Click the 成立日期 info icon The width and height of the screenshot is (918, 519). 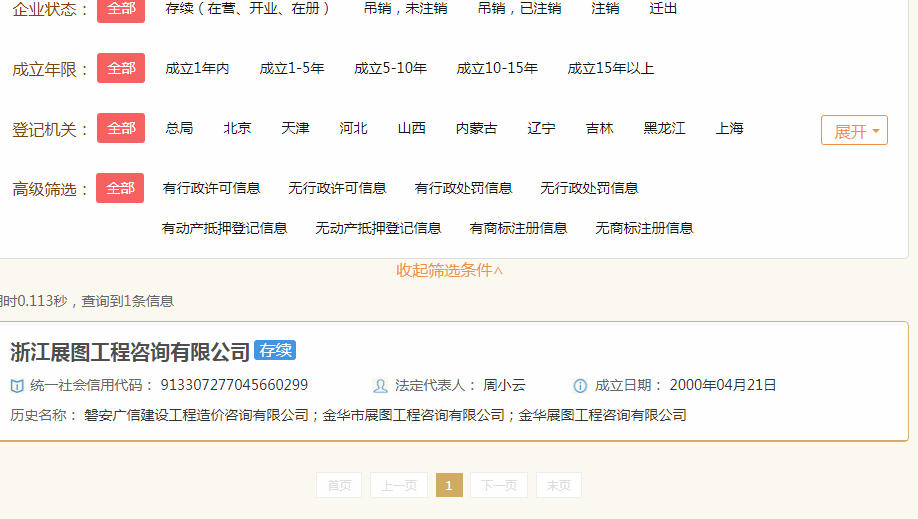point(580,385)
